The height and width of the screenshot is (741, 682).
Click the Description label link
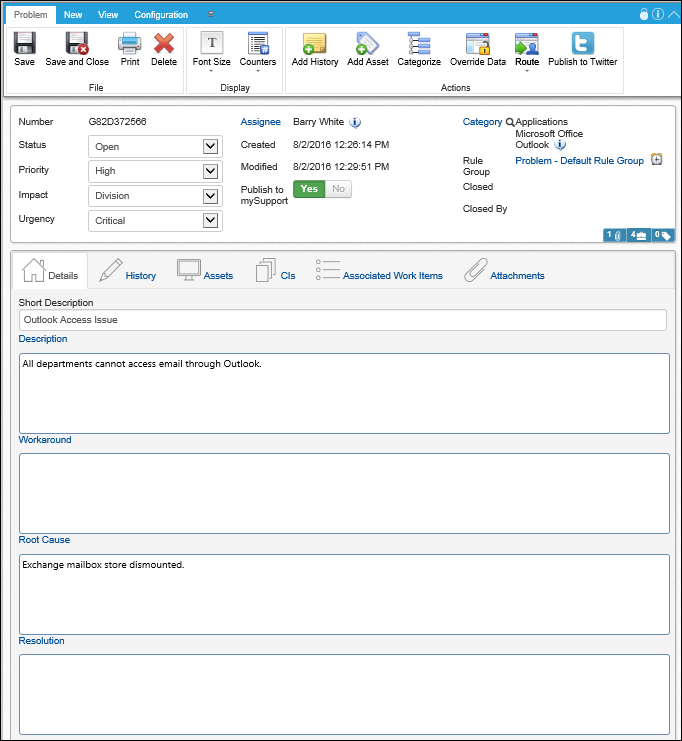pos(43,339)
